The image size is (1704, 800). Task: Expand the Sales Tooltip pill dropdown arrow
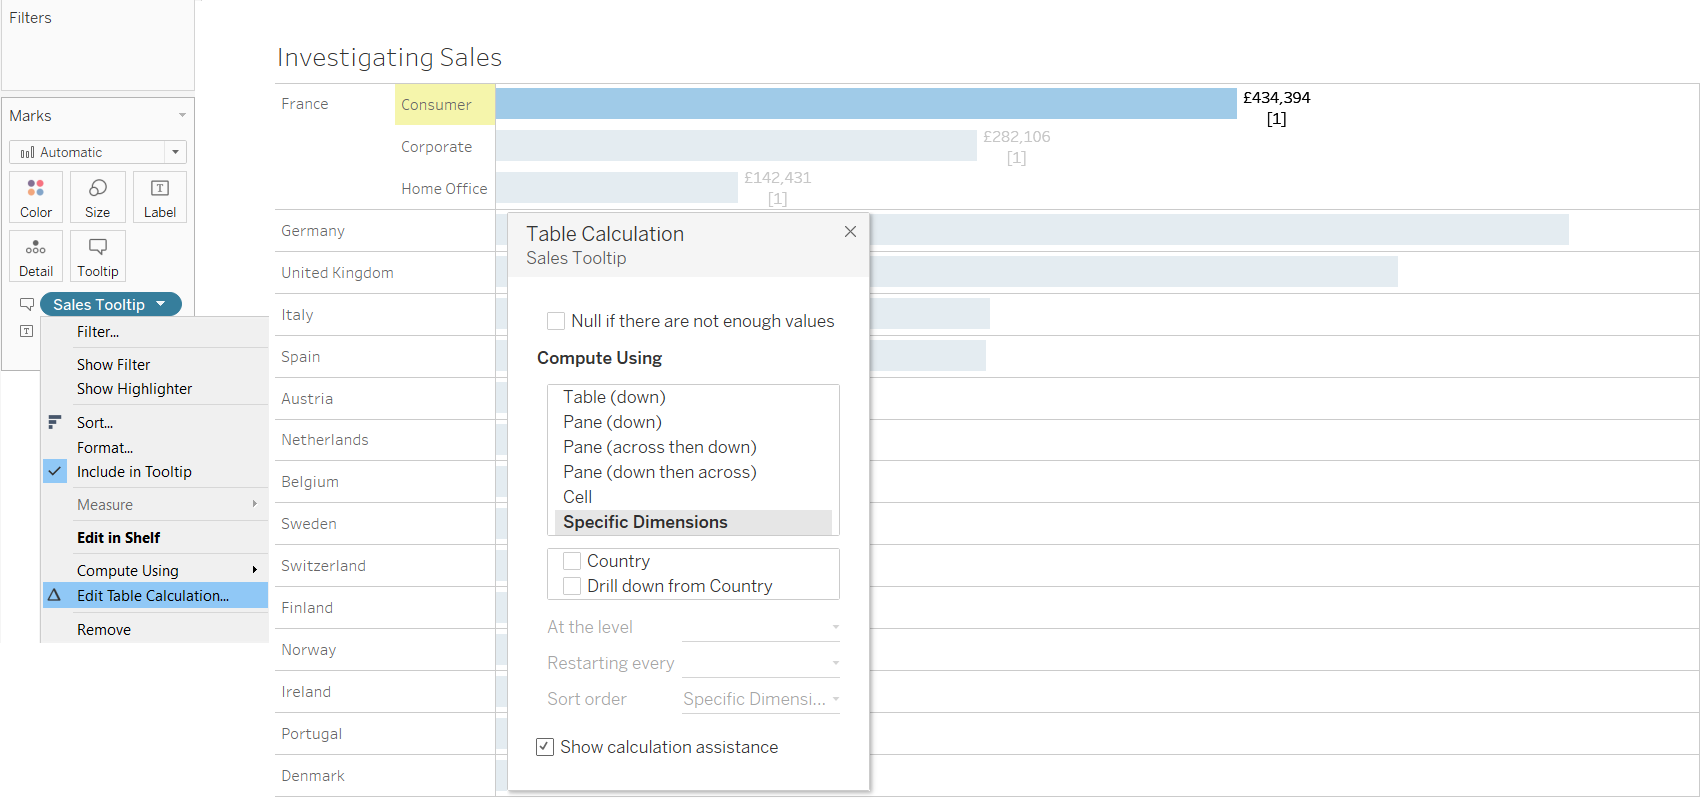(x=161, y=304)
